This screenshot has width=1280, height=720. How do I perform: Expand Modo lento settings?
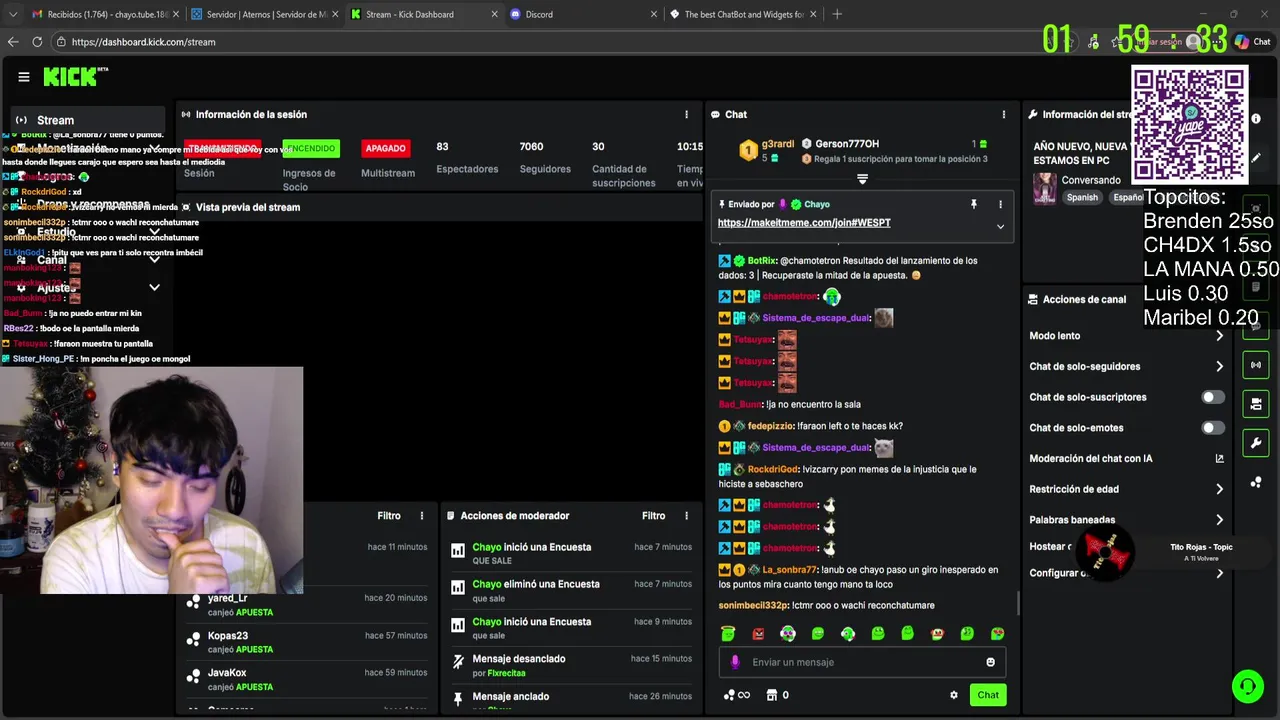[1126, 336]
